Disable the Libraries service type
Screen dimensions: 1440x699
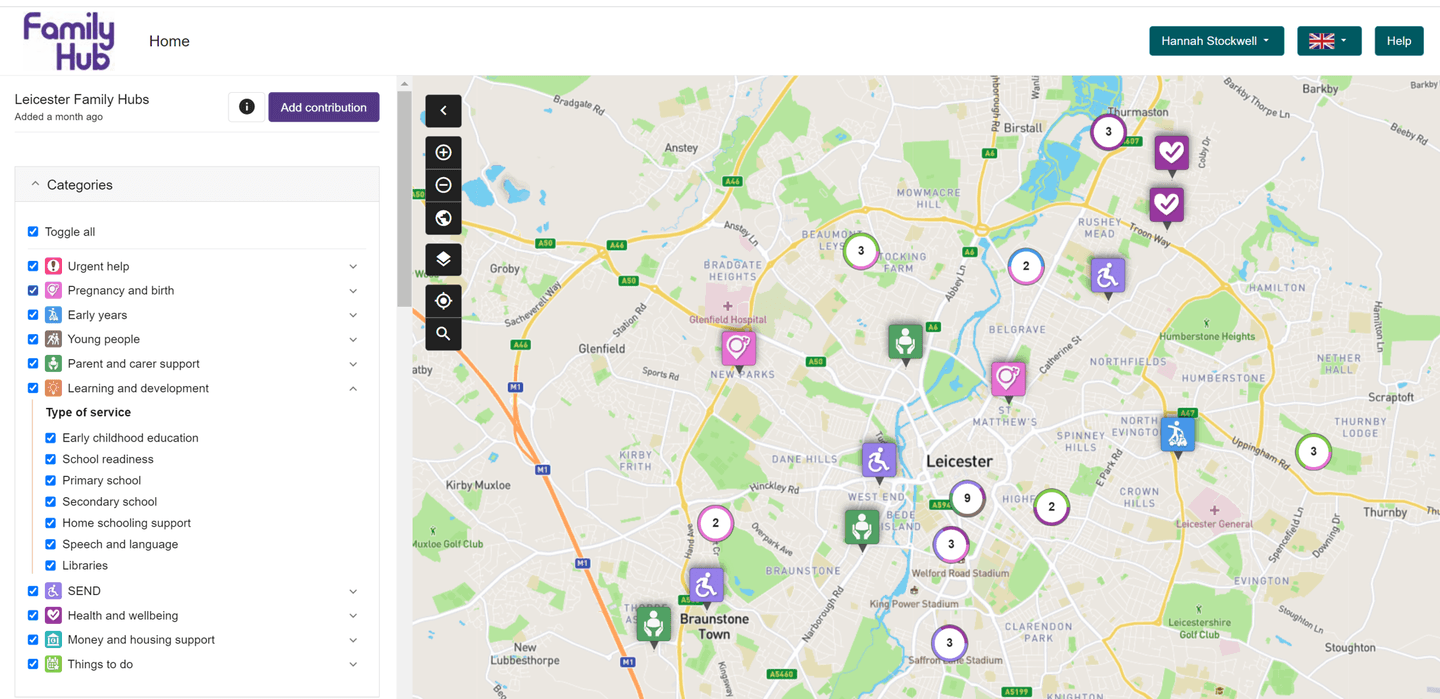coord(51,566)
